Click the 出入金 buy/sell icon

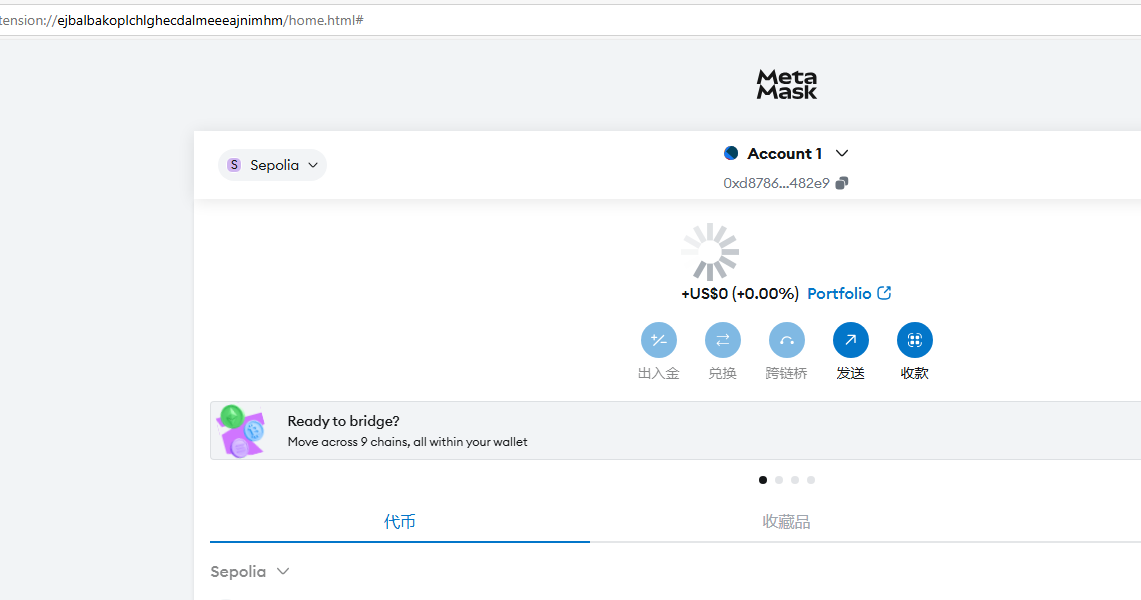point(659,340)
